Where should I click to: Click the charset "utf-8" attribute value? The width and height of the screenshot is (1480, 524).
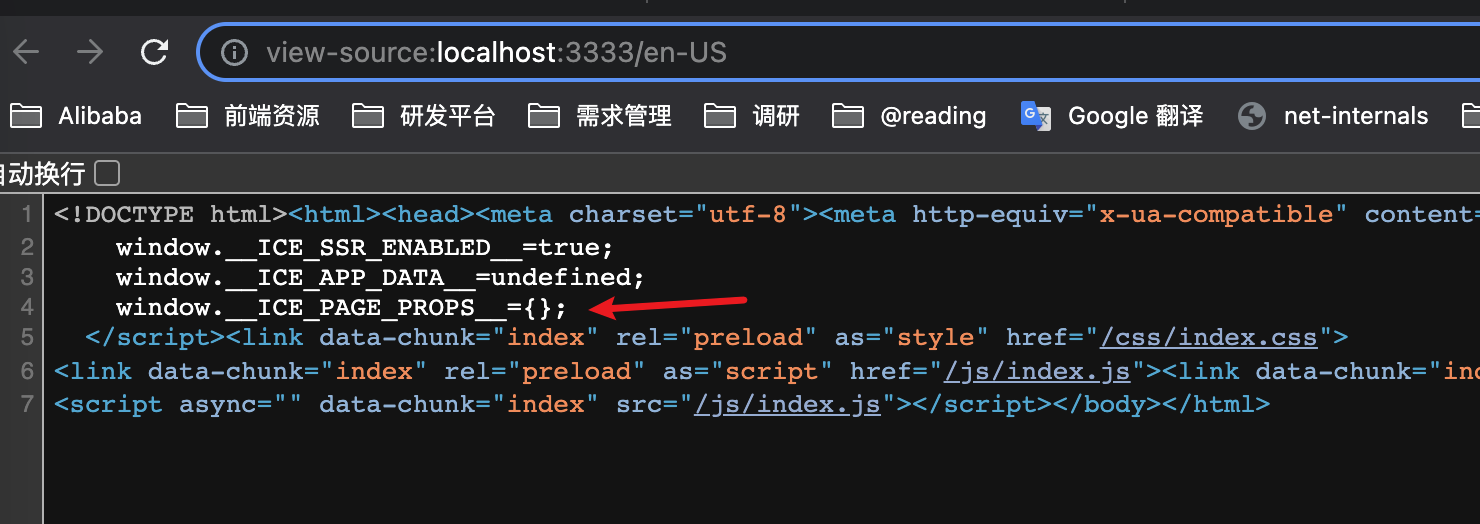(x=747, y=214)
